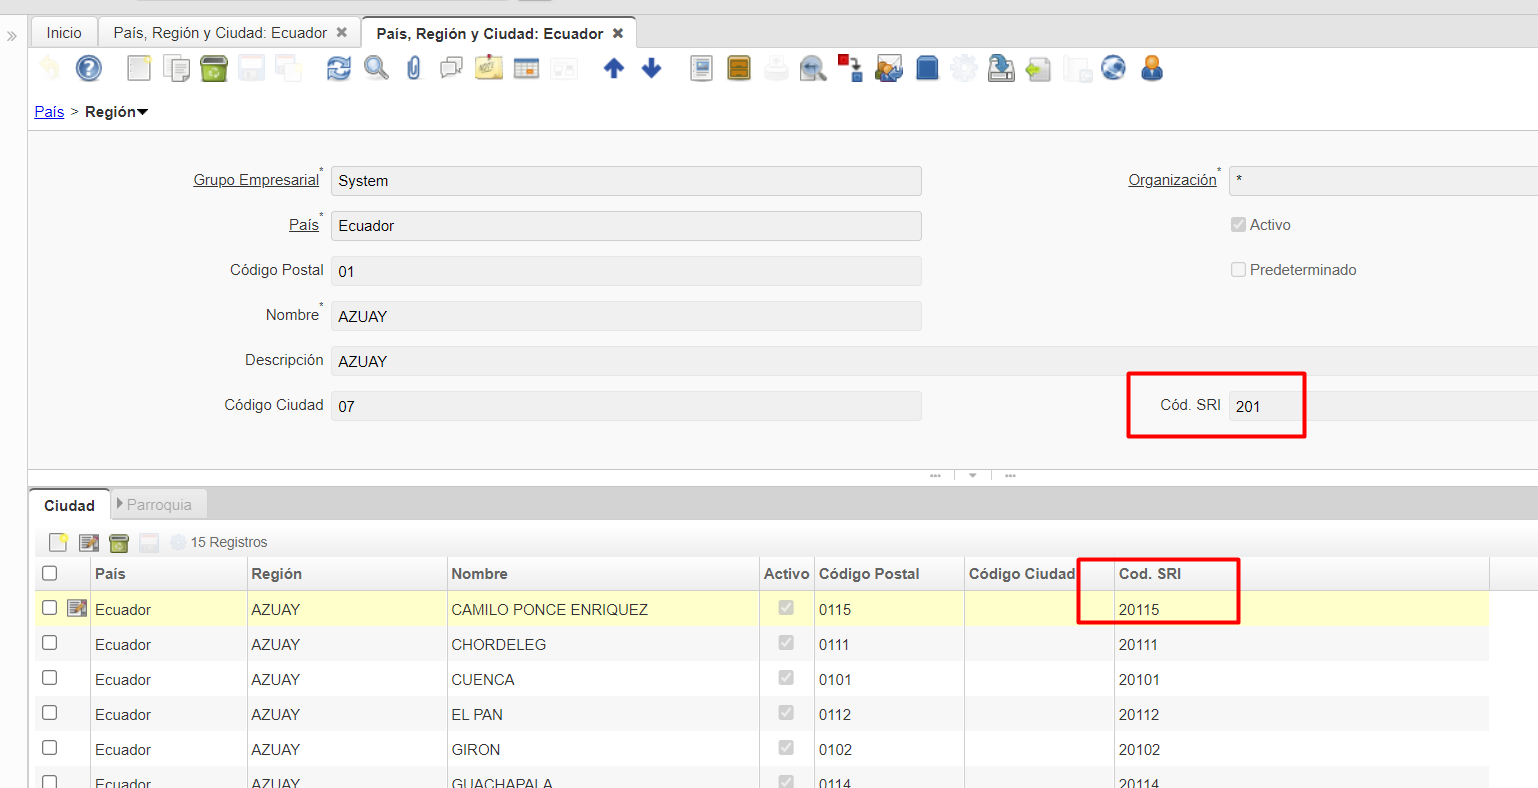
Task: Select the CHORDELEG row checkbox
Action: [50, 643]
